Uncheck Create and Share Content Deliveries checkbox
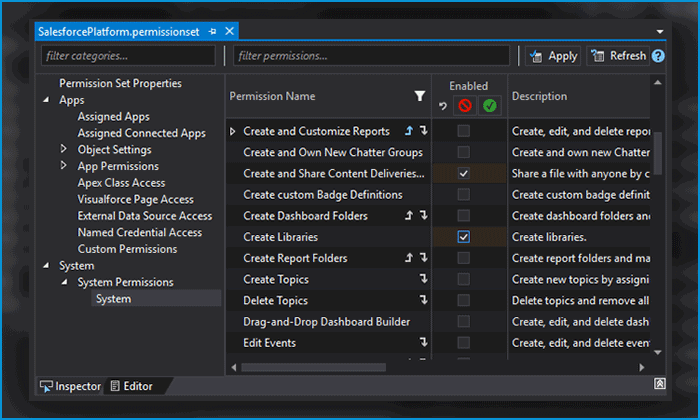Viewport: 700px width, 420px height. pos(464,173)
